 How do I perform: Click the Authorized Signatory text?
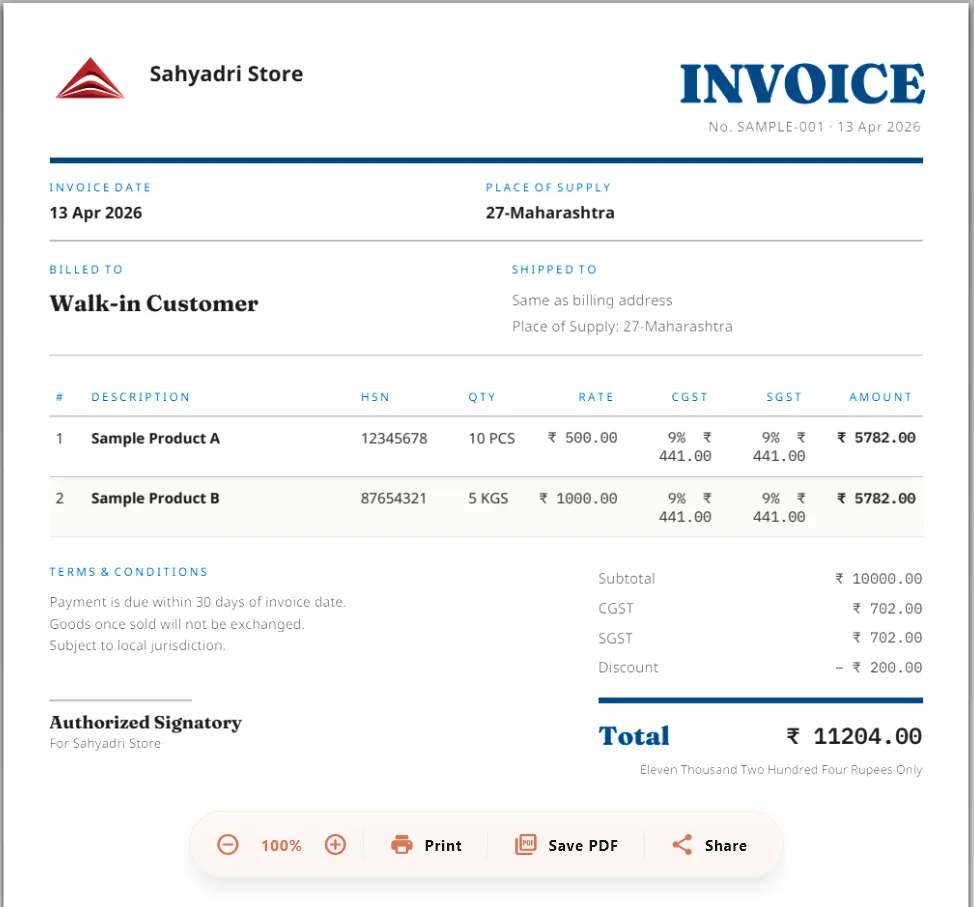tap(145, 722)
